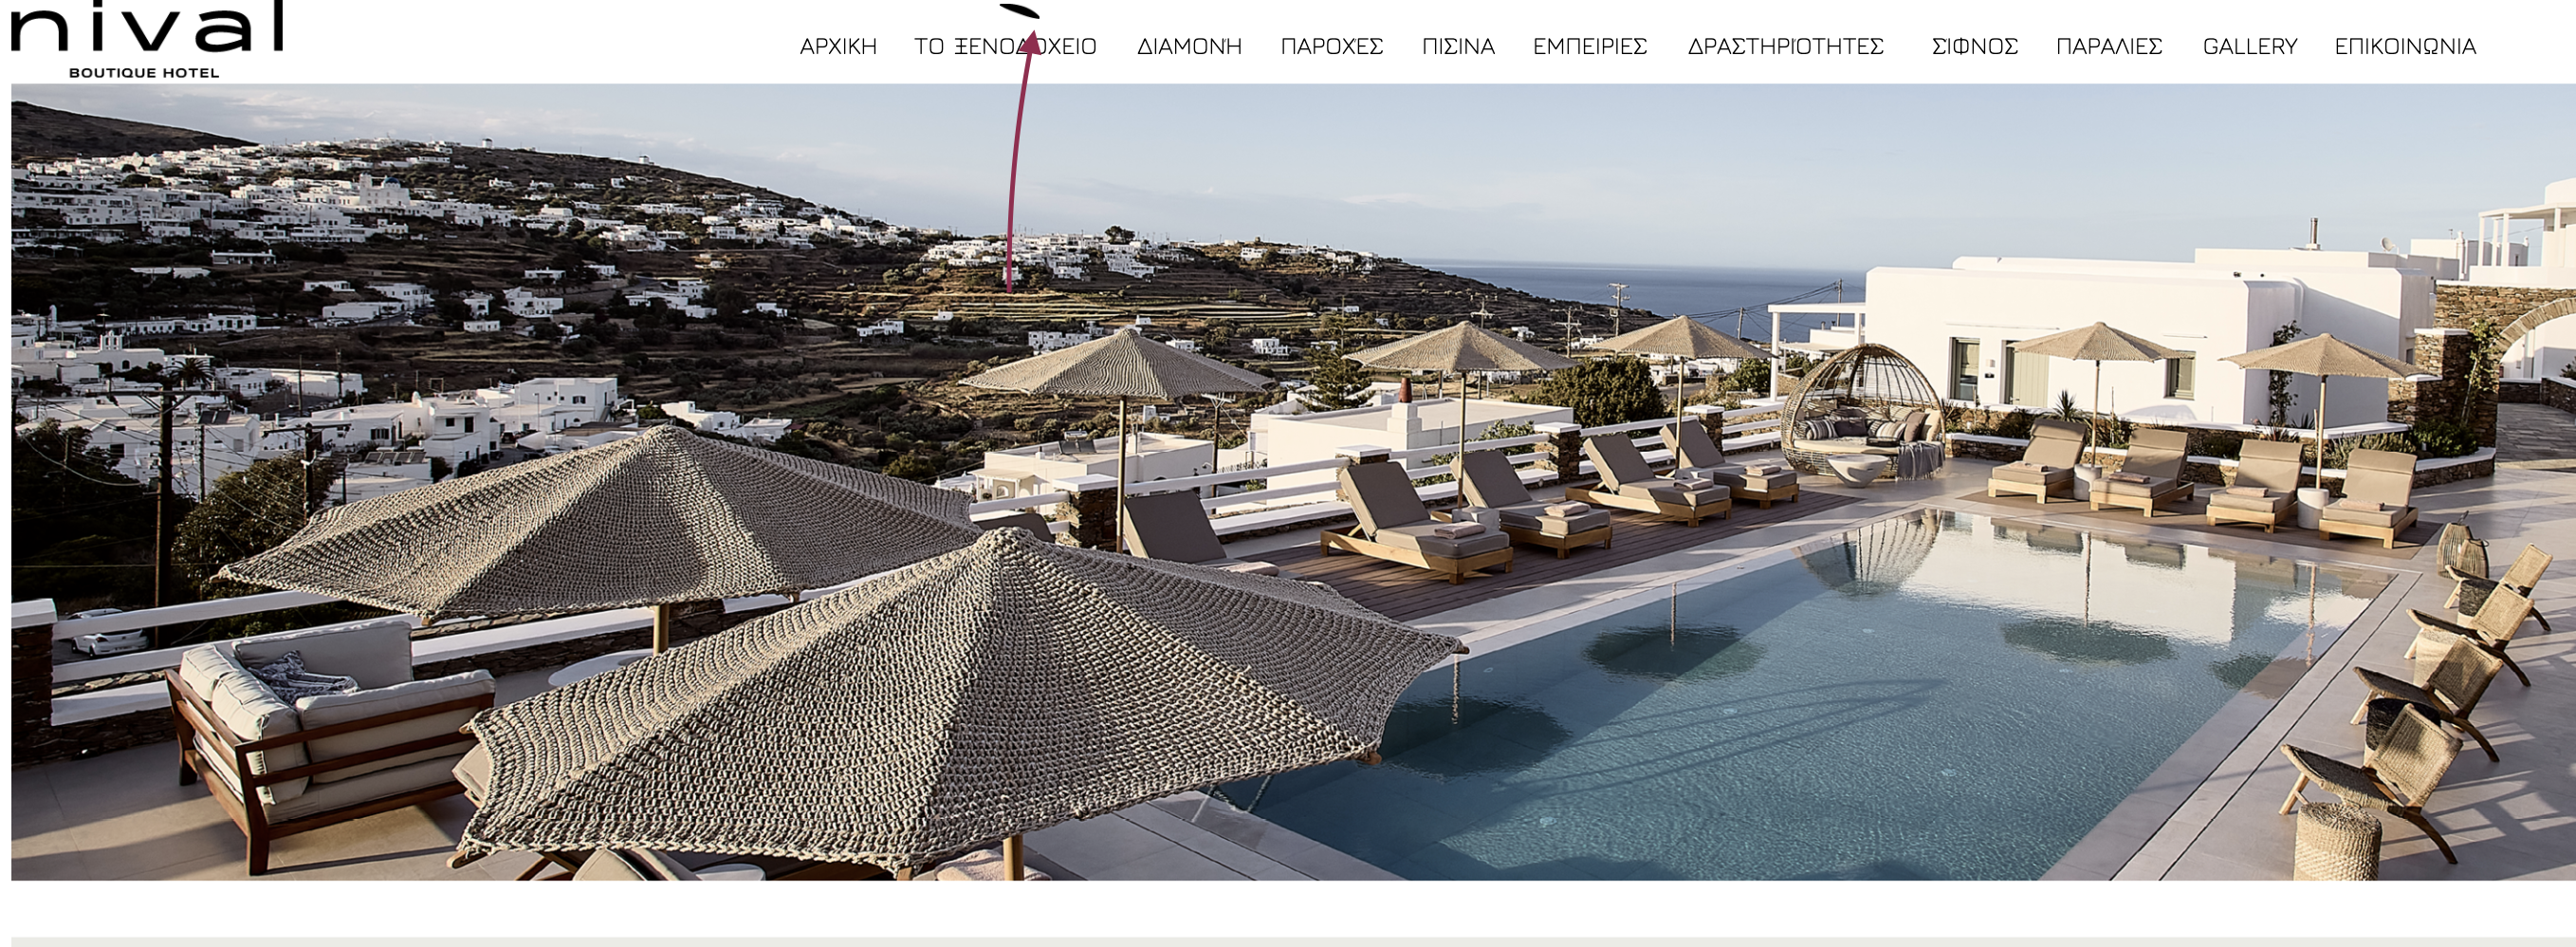Click the white parked car in the photo
The image size is (2576, 947).
pyautogui.click(x=108, y=632)
